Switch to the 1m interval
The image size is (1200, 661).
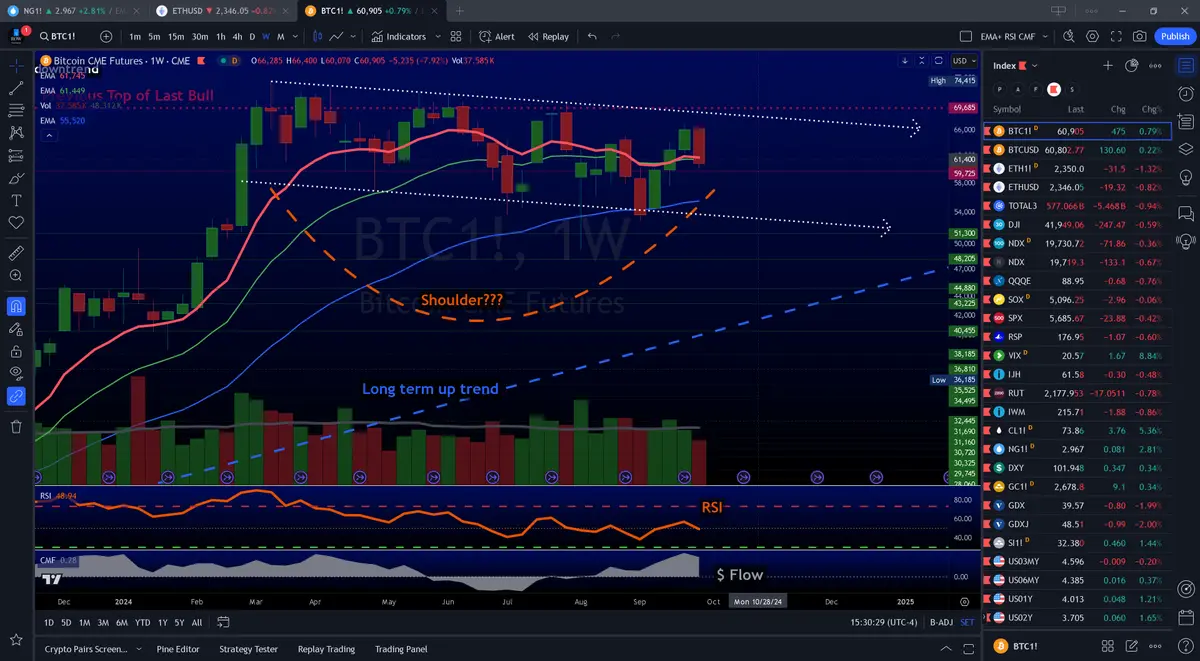(135, 36)
